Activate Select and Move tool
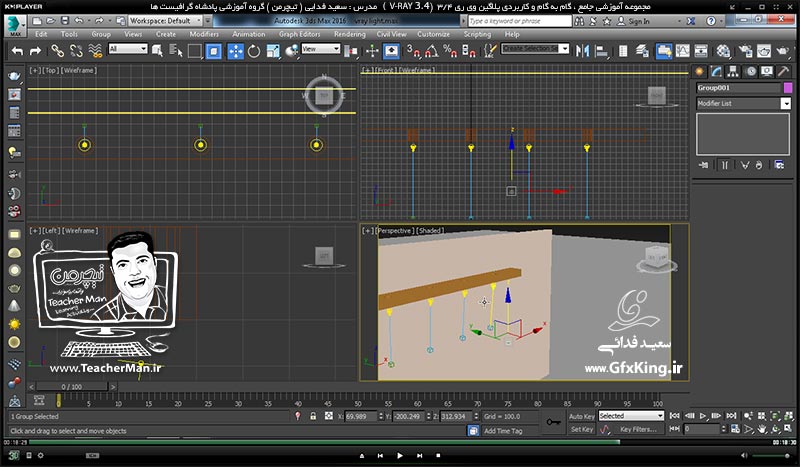The height and width of the screenshot is (467, 800). pyautogui.click(x=235, y=51)
